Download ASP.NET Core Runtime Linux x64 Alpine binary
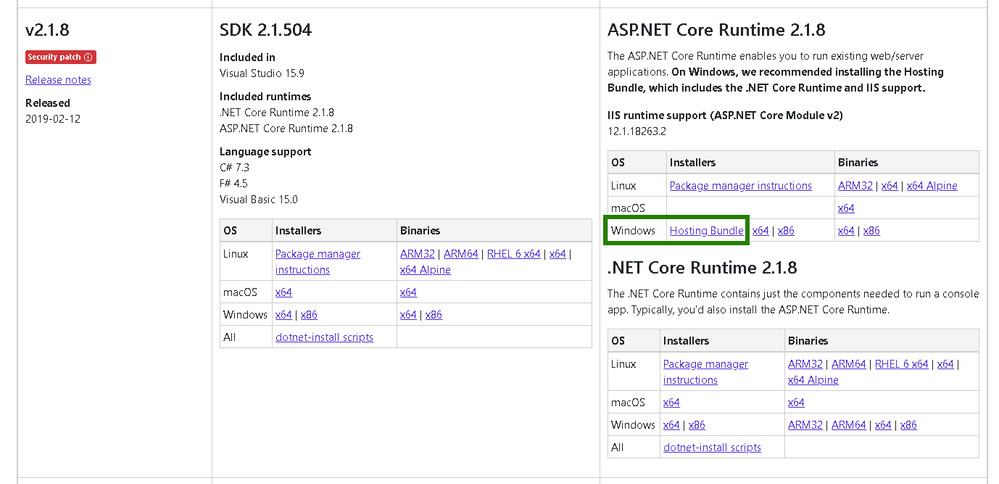This screenshot has height=484, width=999. pos(931,186)
